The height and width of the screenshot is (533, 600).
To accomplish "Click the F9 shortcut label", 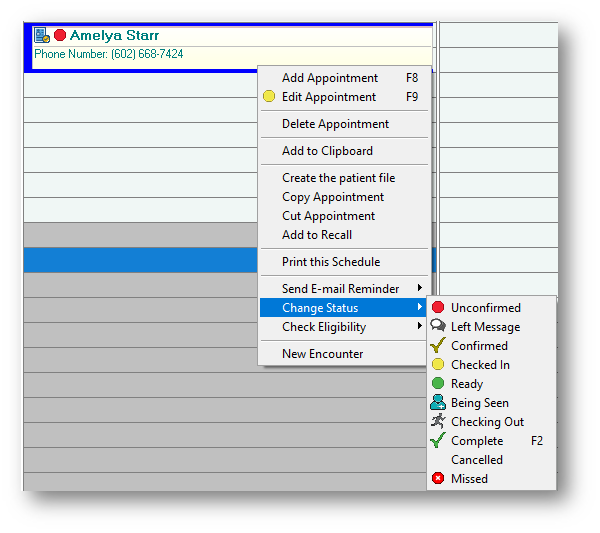I will coord(412,96).
